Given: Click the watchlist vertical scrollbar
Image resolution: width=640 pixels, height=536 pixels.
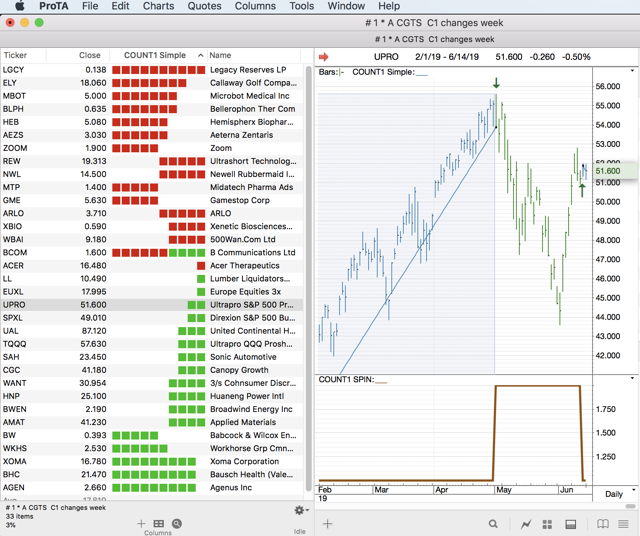Looking at the screenshot, I should click(309, 277).
